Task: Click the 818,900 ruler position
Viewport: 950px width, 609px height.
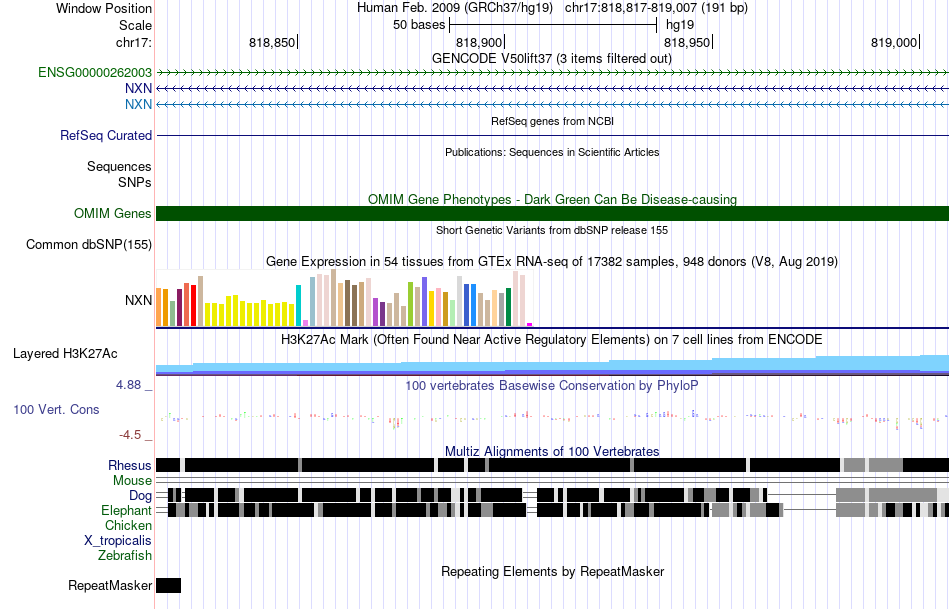Action: pyautogui.click(x=479, y=42)
